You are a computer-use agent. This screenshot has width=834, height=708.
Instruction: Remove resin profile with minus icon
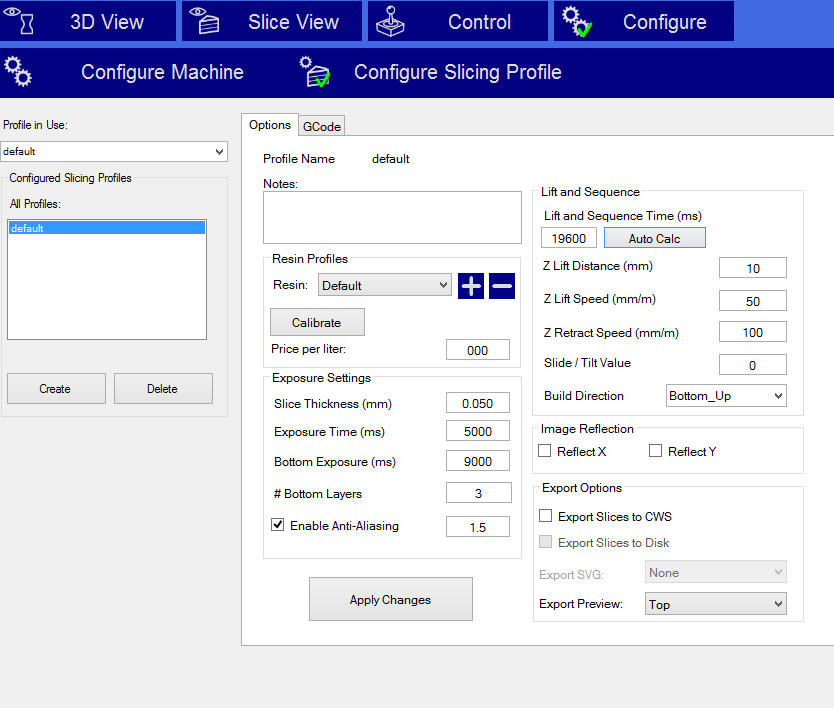click(502, 286)
